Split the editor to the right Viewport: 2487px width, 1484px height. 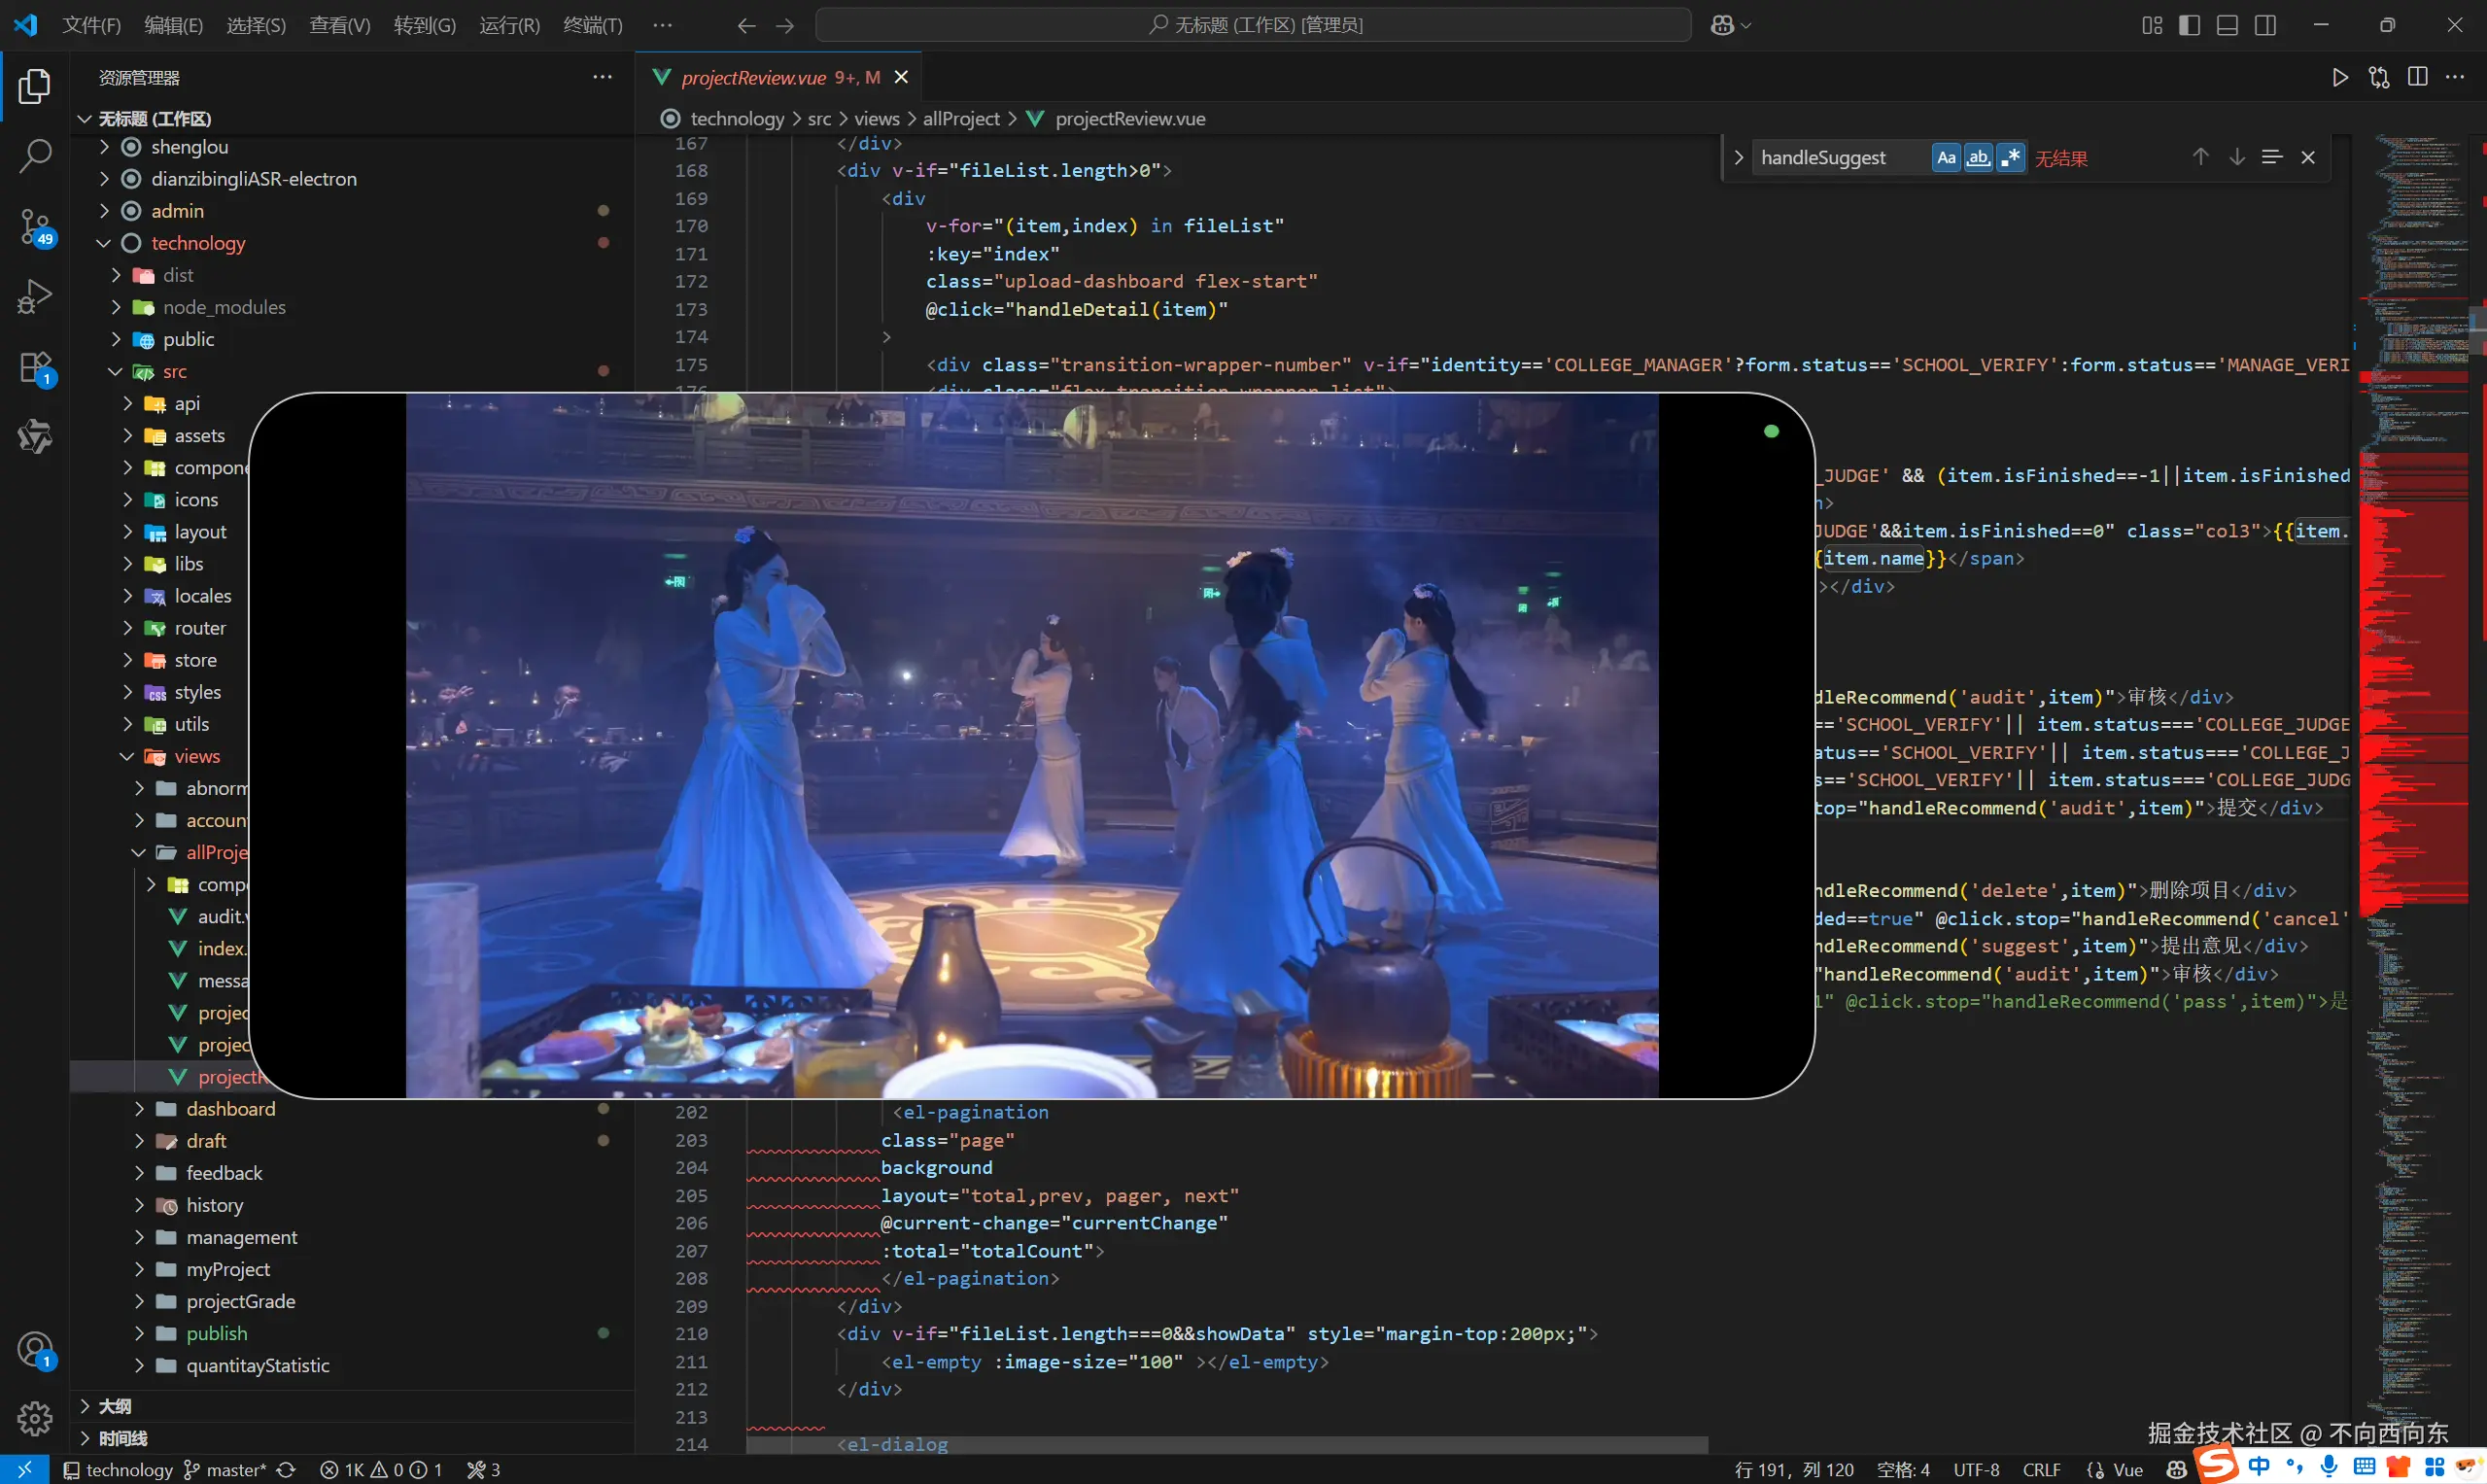pyautogui.click(x=2417, y=78)
